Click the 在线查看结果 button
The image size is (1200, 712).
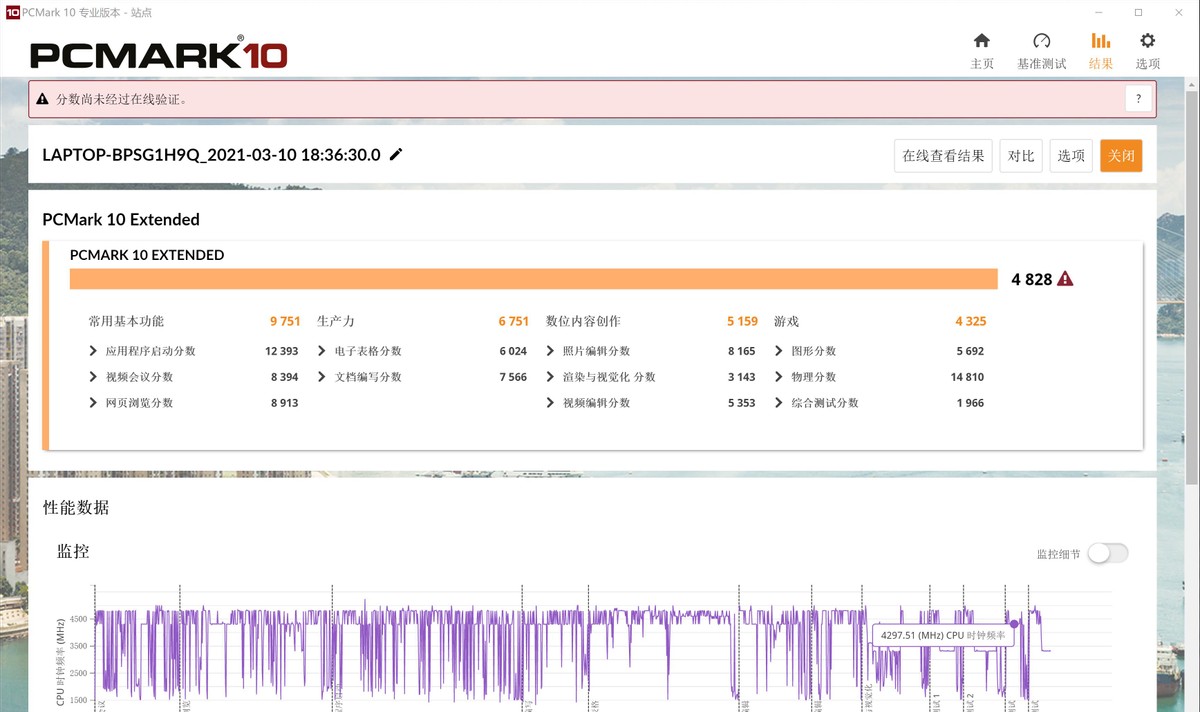(x=942, y=156)
